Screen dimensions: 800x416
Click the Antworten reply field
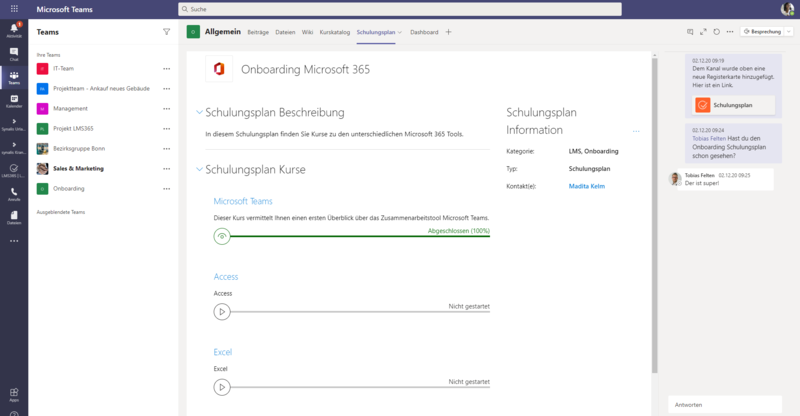[x=725, y=405]
